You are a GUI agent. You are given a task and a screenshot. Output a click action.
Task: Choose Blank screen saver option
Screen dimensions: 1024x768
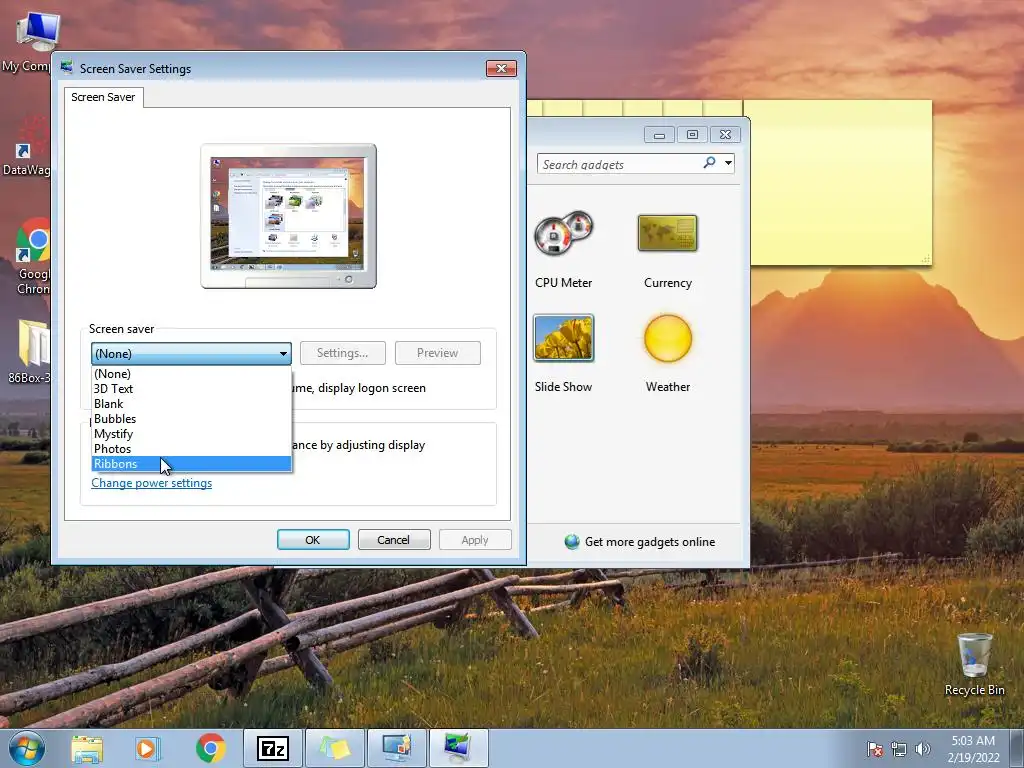pos(191,404)
